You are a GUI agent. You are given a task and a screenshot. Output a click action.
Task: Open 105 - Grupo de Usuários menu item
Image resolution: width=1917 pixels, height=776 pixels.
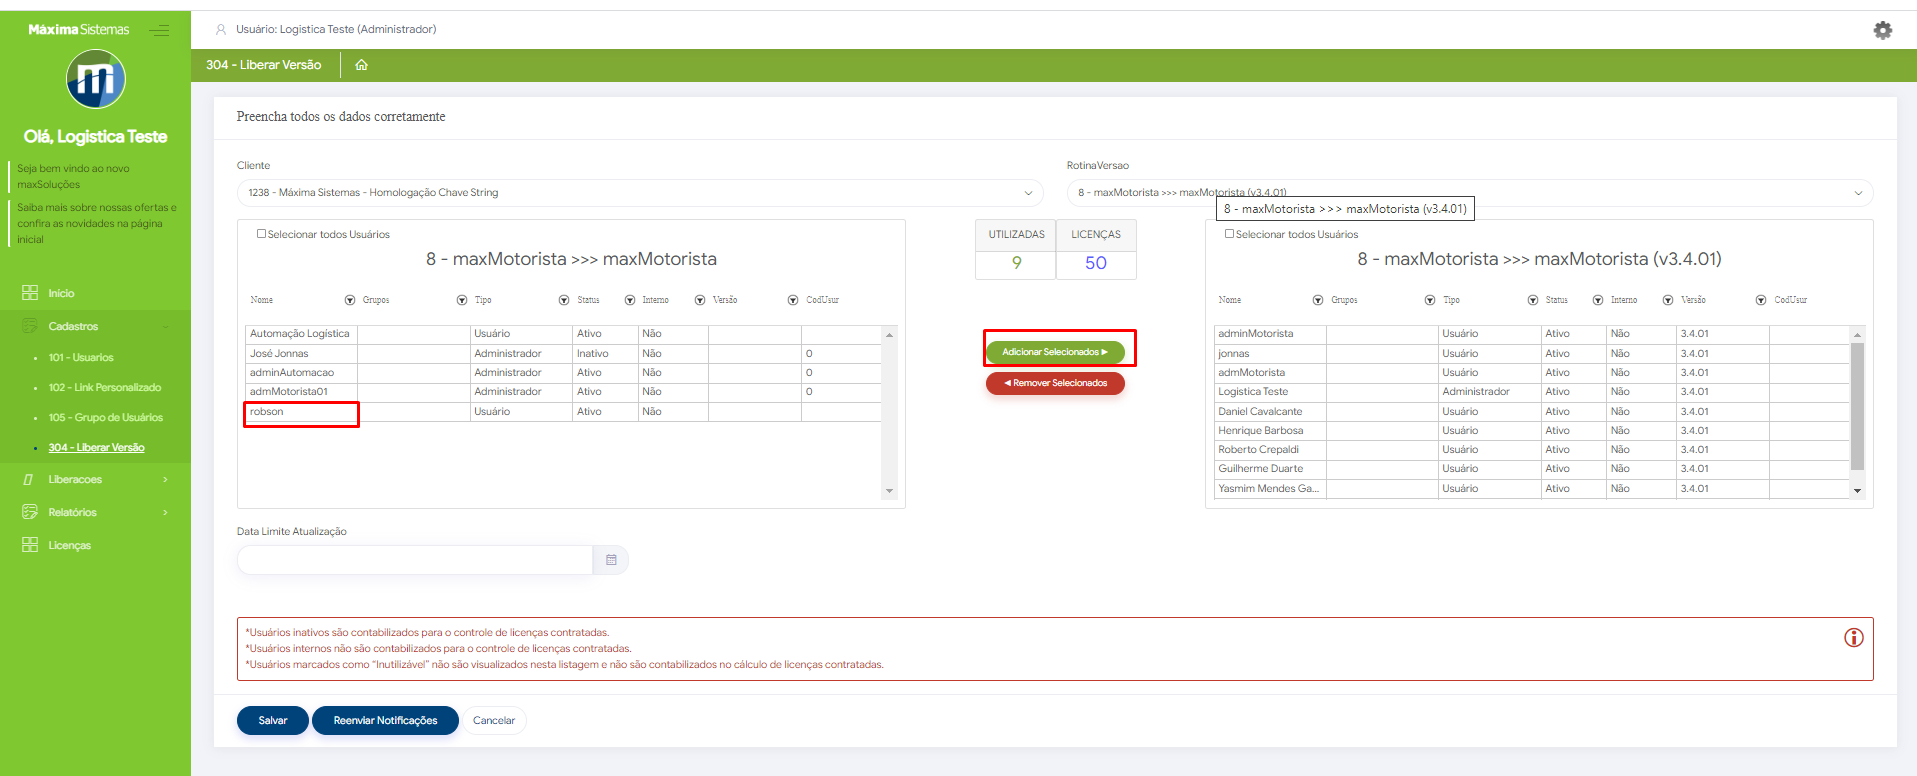[x=105, y=418]
